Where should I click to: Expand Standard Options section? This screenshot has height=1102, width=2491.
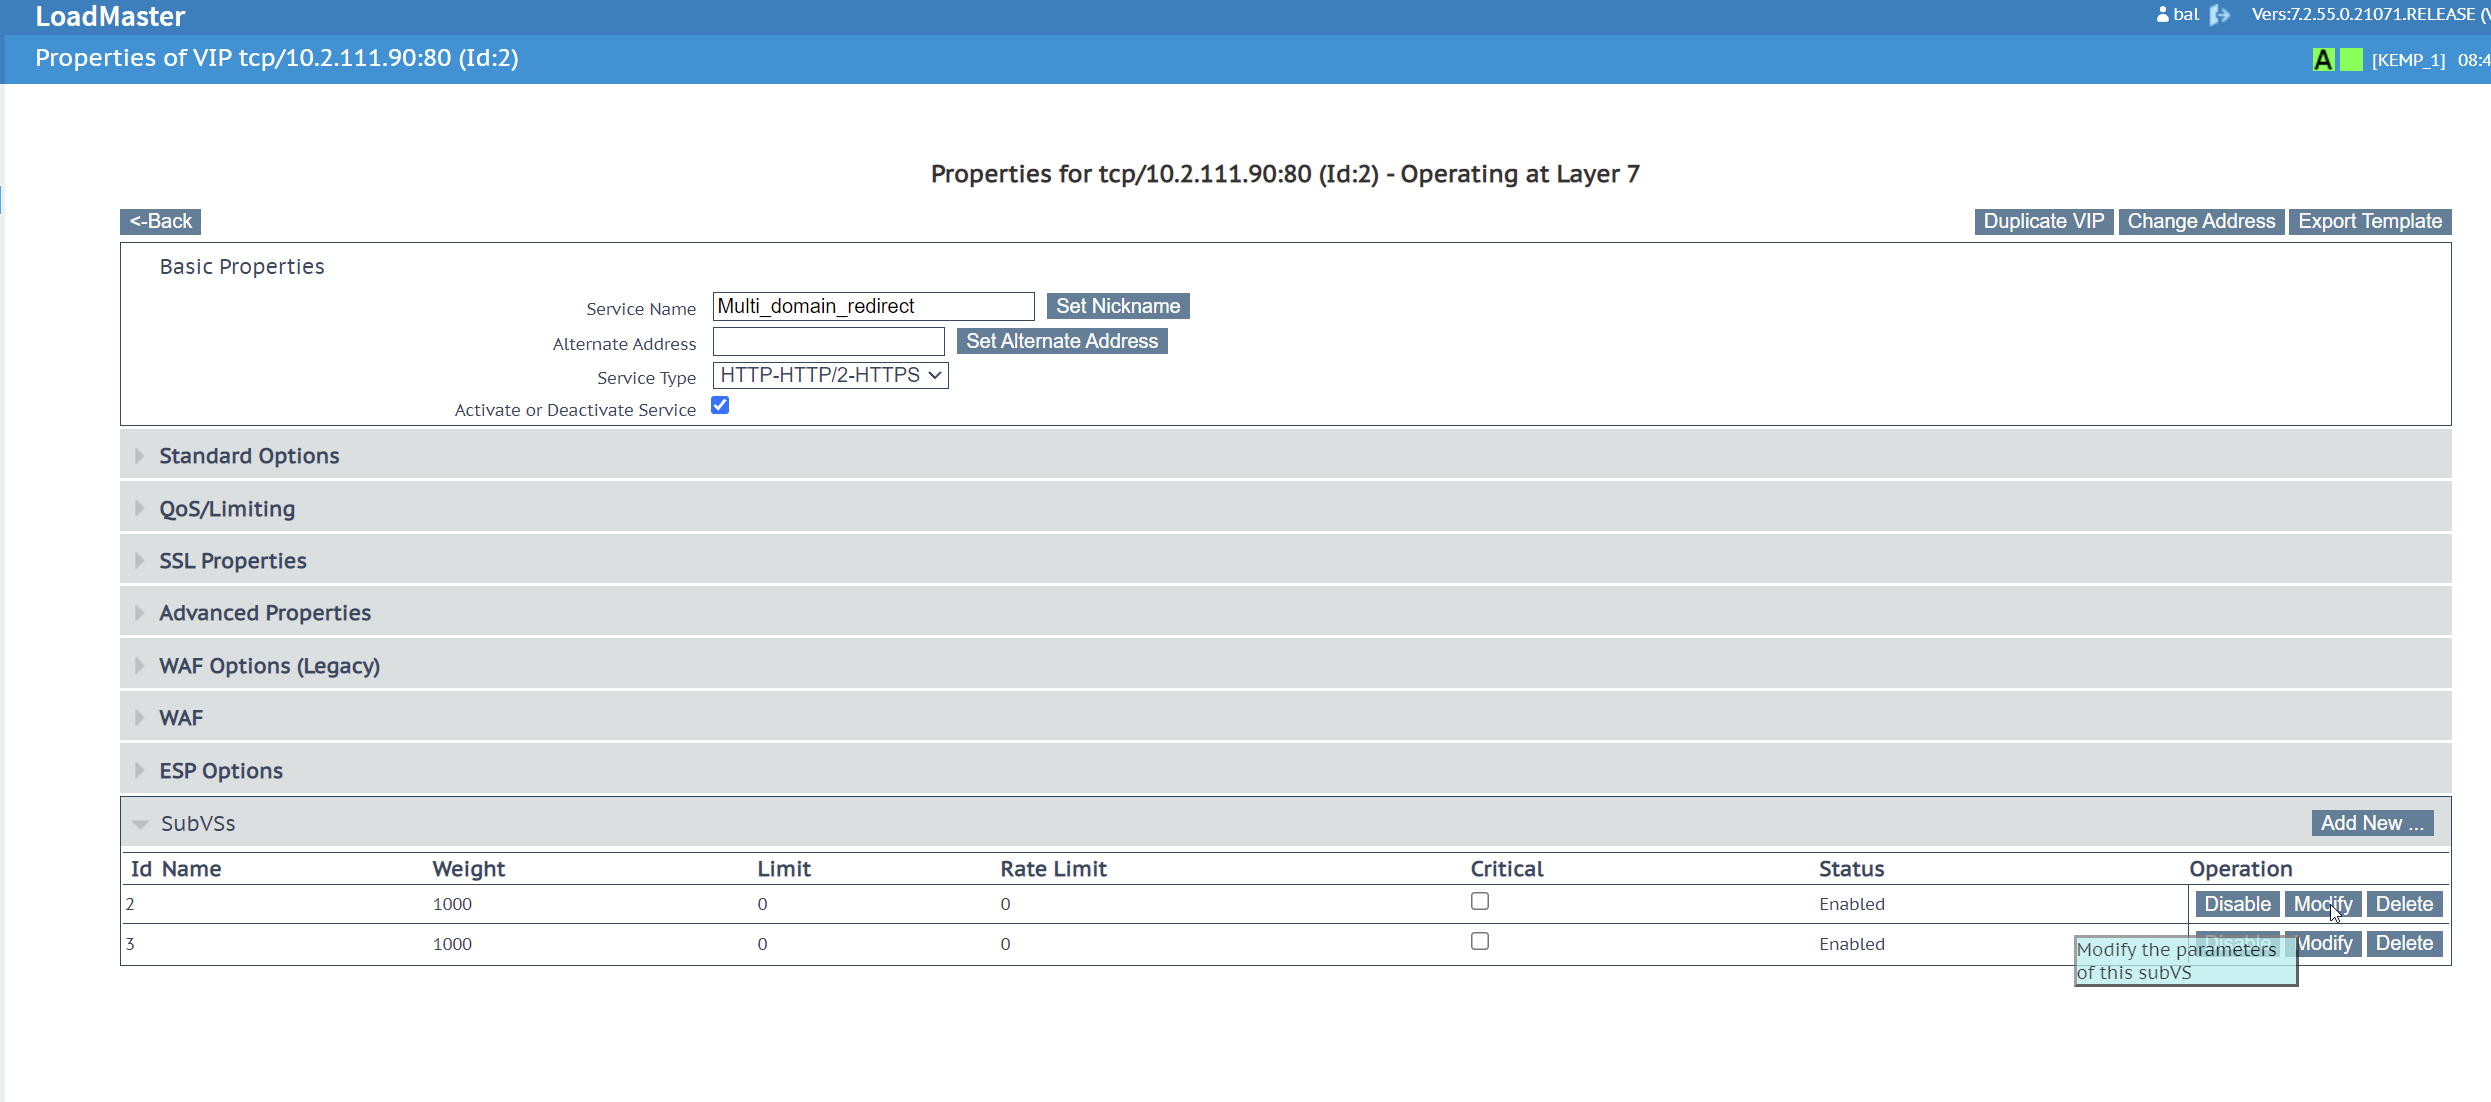pyautogui.click(x=1285, y=455)
